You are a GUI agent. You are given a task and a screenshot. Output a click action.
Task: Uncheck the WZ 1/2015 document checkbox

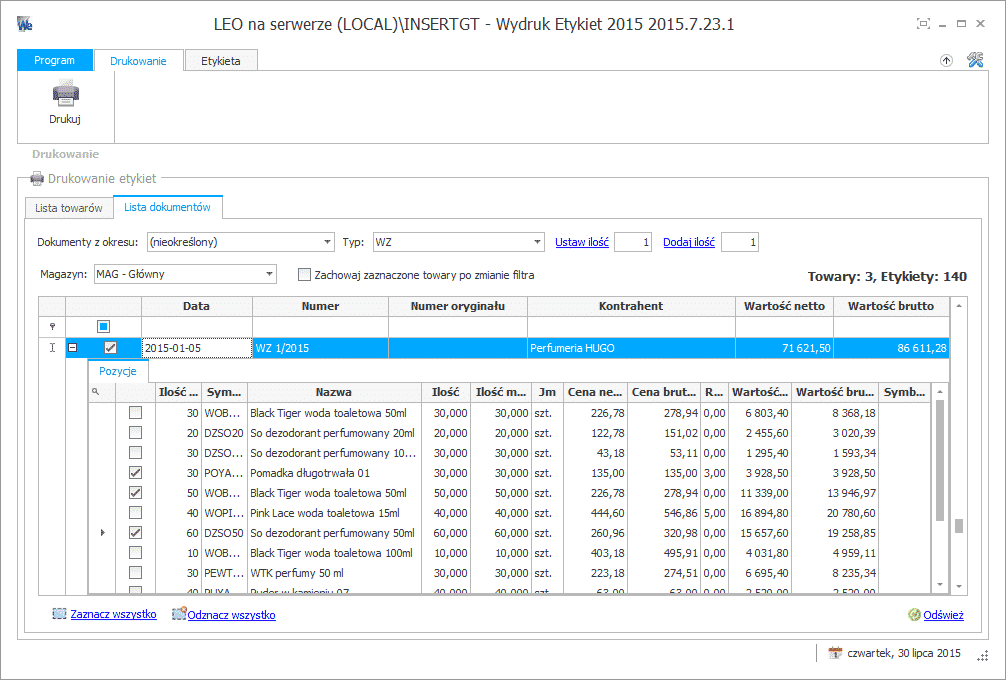tap(110, 348)
